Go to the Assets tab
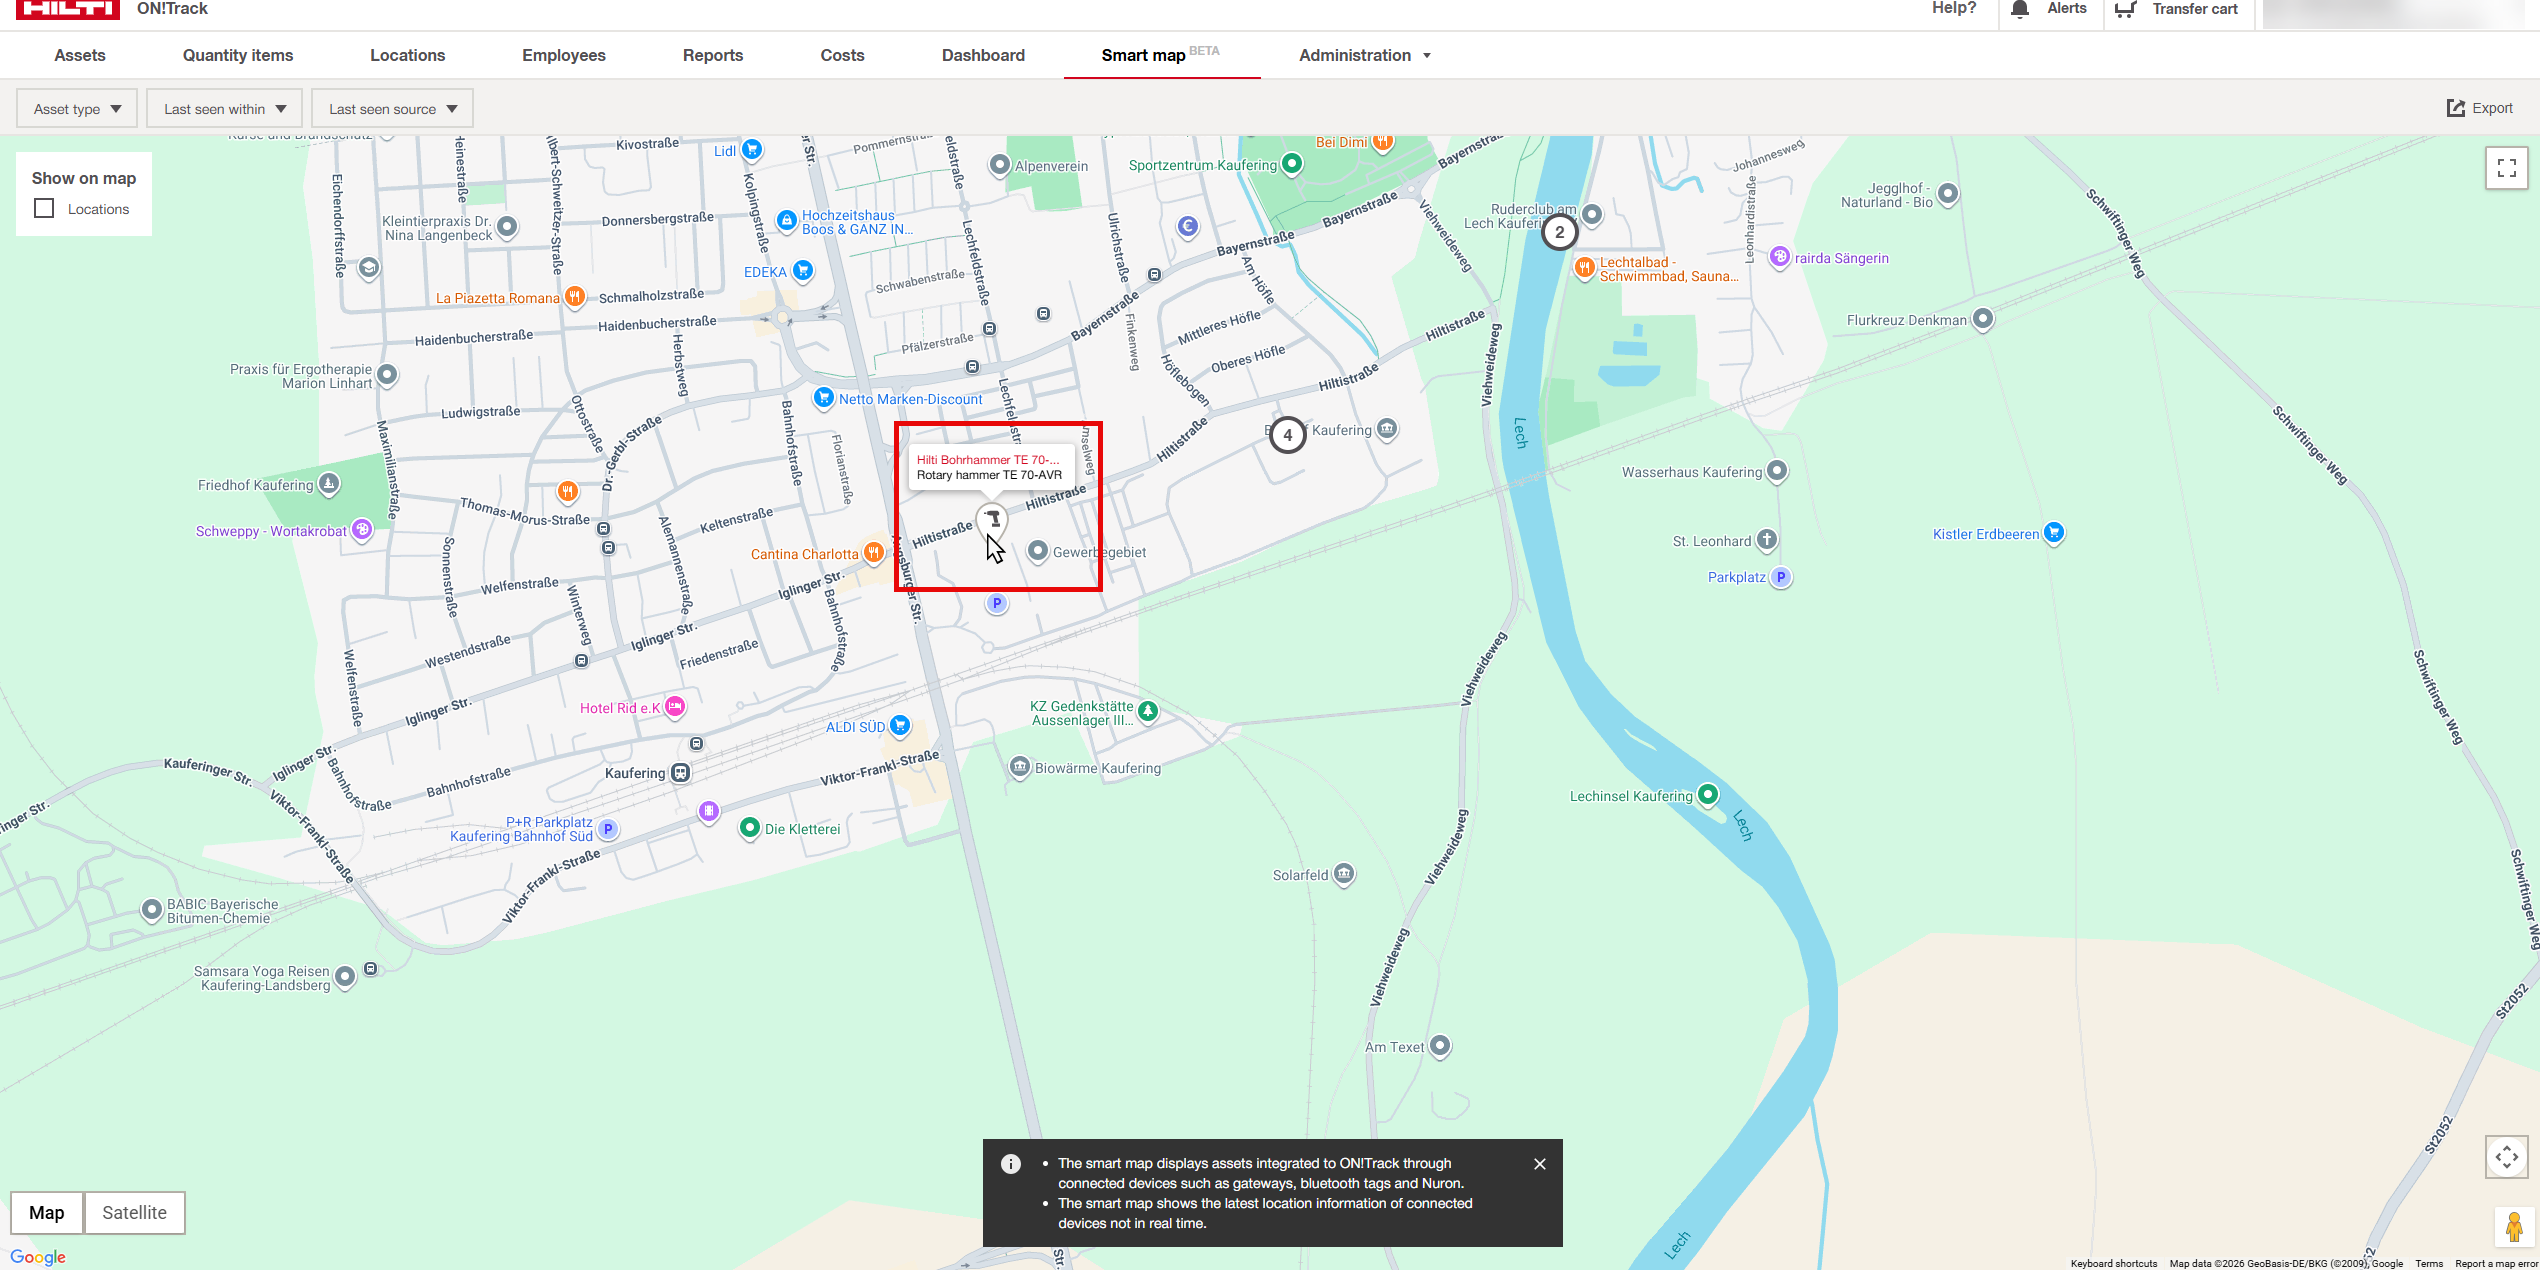2540x1270 pixels. click(80, 55)
